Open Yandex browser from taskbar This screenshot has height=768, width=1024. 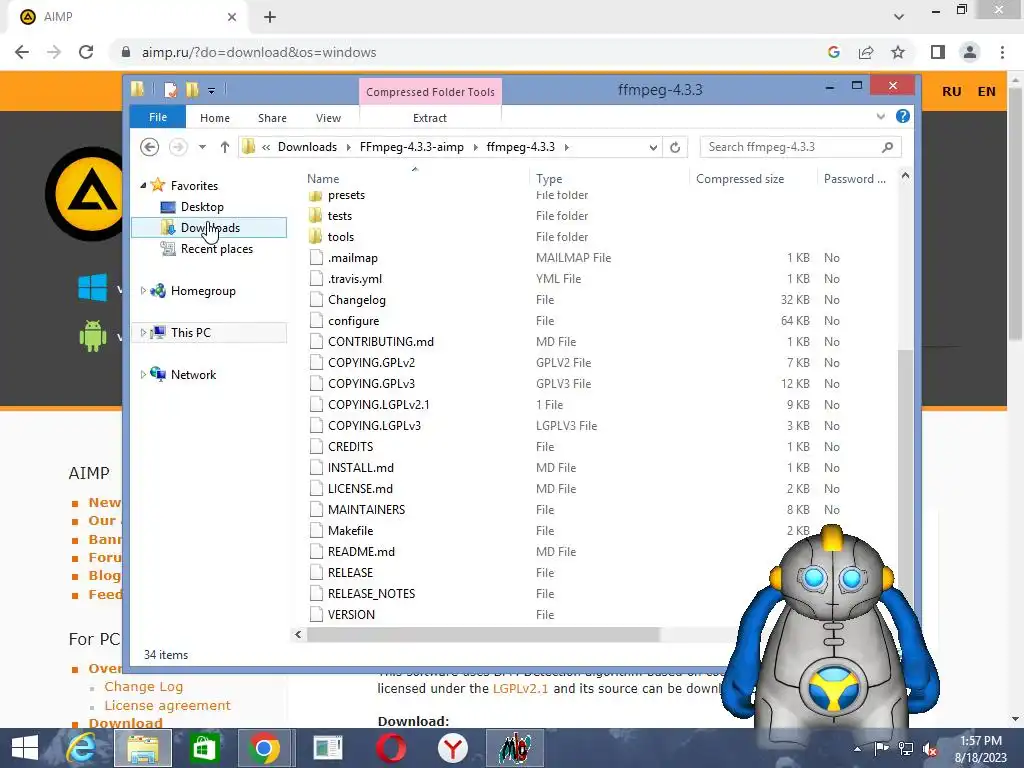[453, 748]
